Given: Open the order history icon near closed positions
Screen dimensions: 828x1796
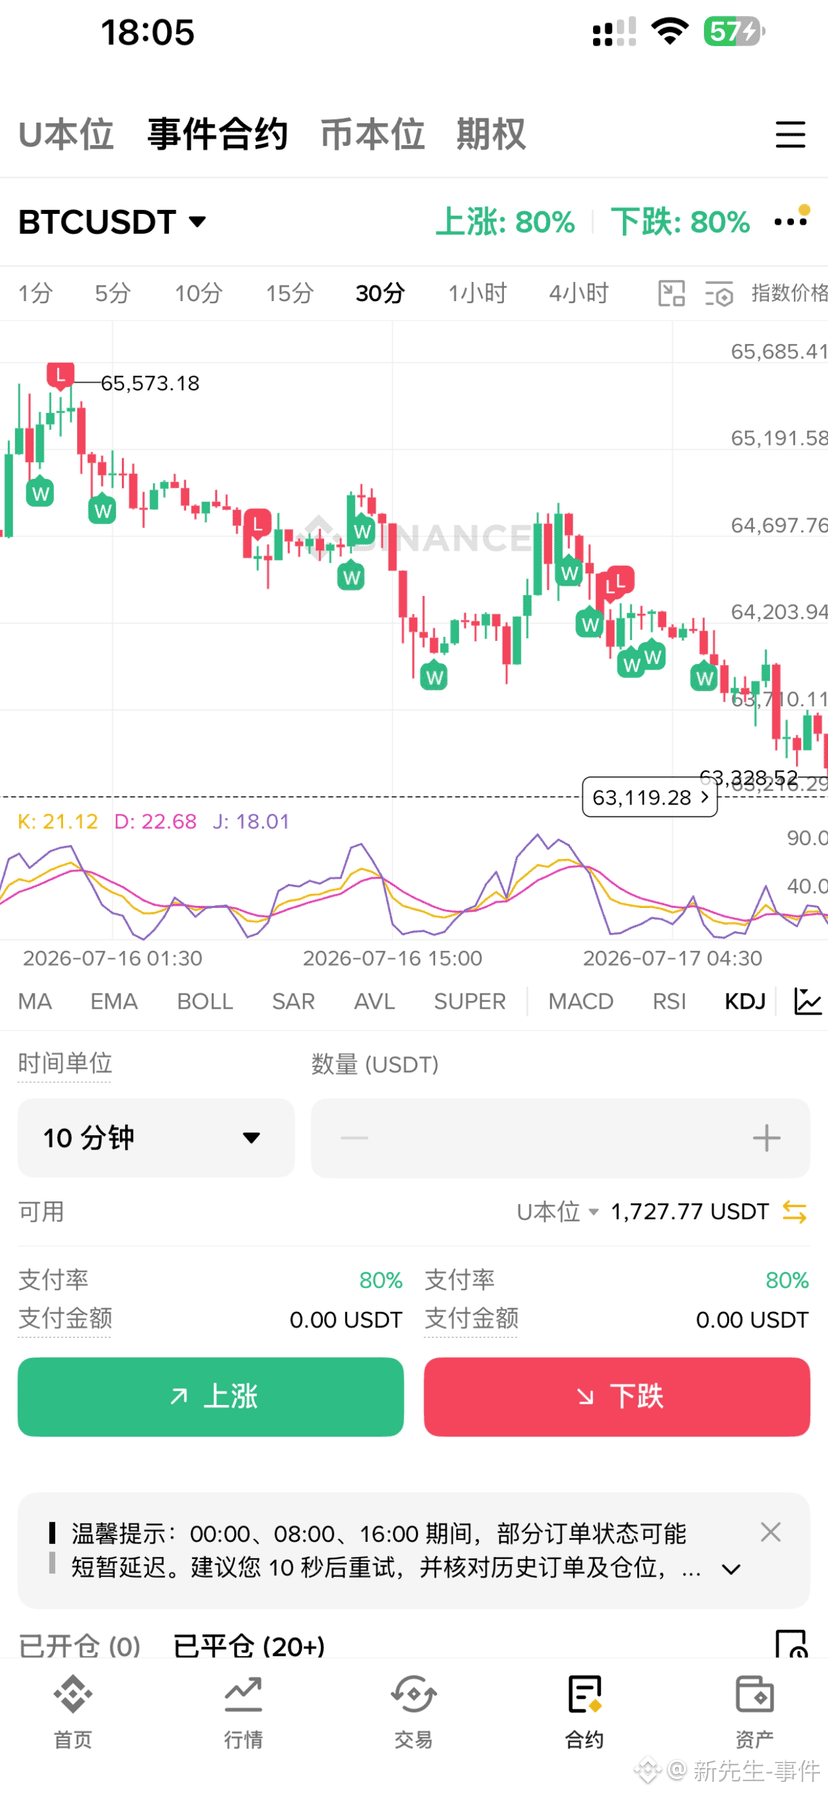Looking at the screenshot, I should pos(791,1644).
